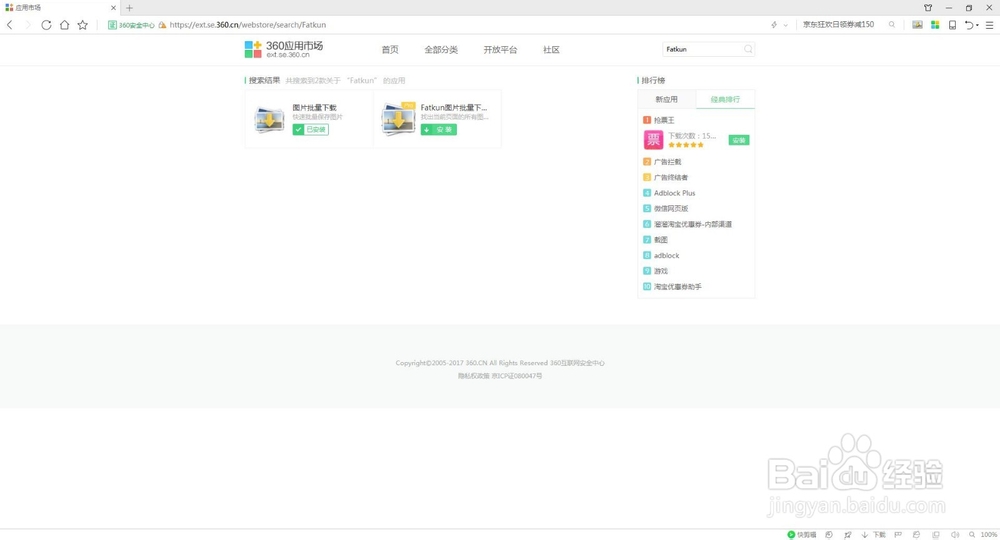Screen dimensions: 1000x540
Task: Open a new tab with the plus button
Action: (129, 8)
